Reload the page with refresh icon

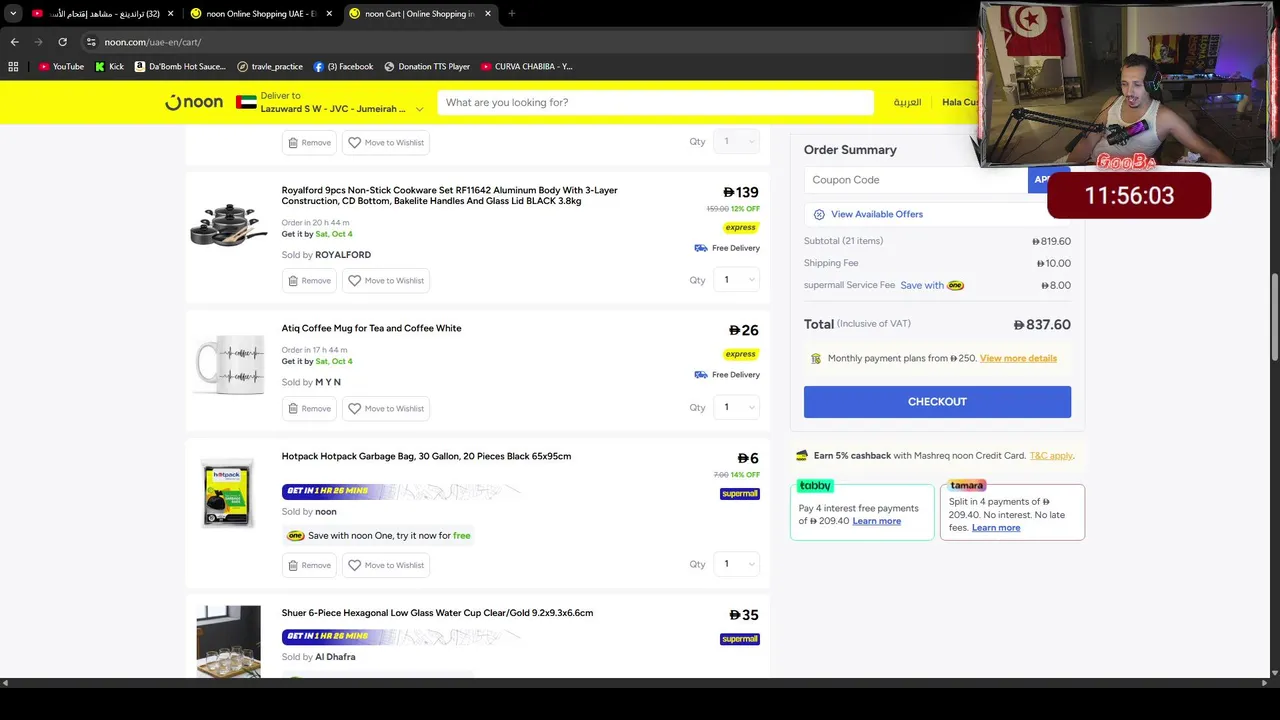click(62, 42)
